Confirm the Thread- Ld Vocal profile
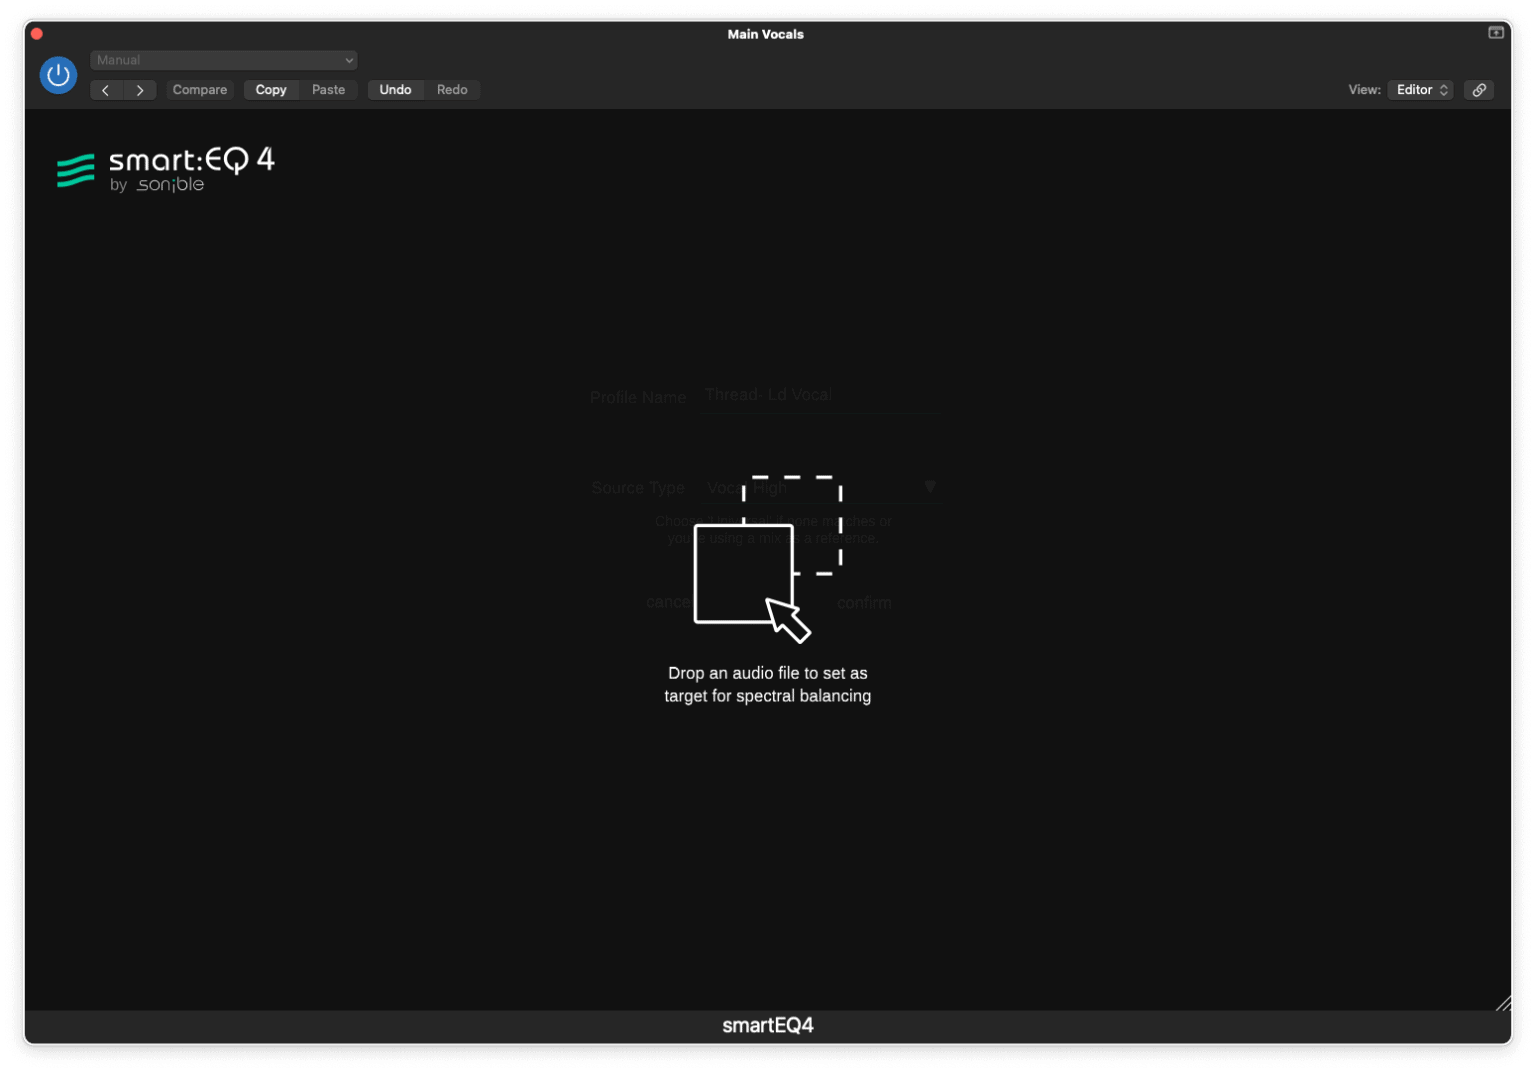The image size is (1536, 1073). [x=864, y=602]
